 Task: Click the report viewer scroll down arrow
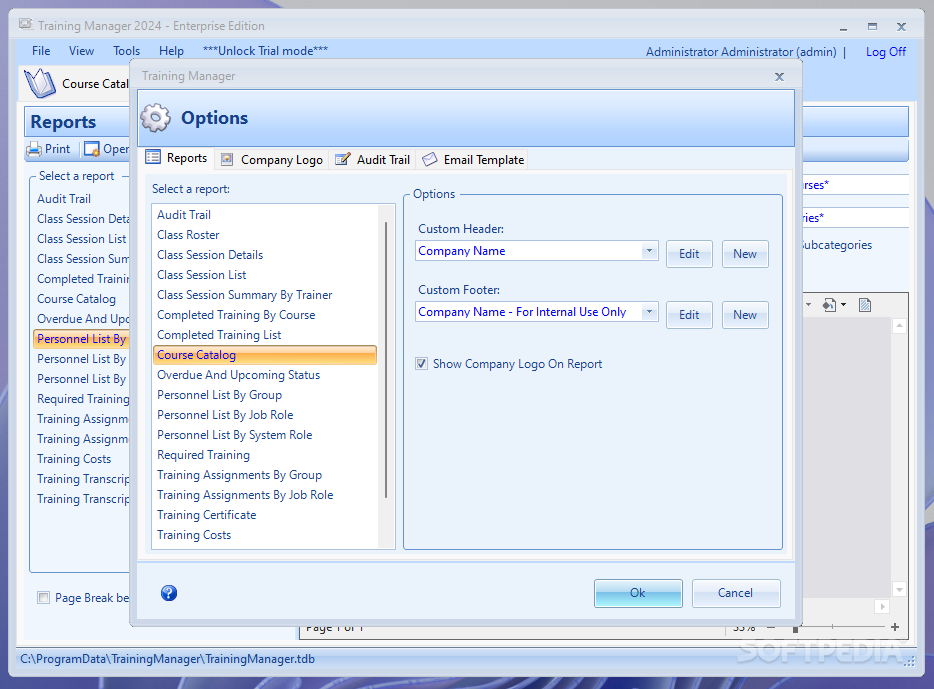(x=899, y=590)
